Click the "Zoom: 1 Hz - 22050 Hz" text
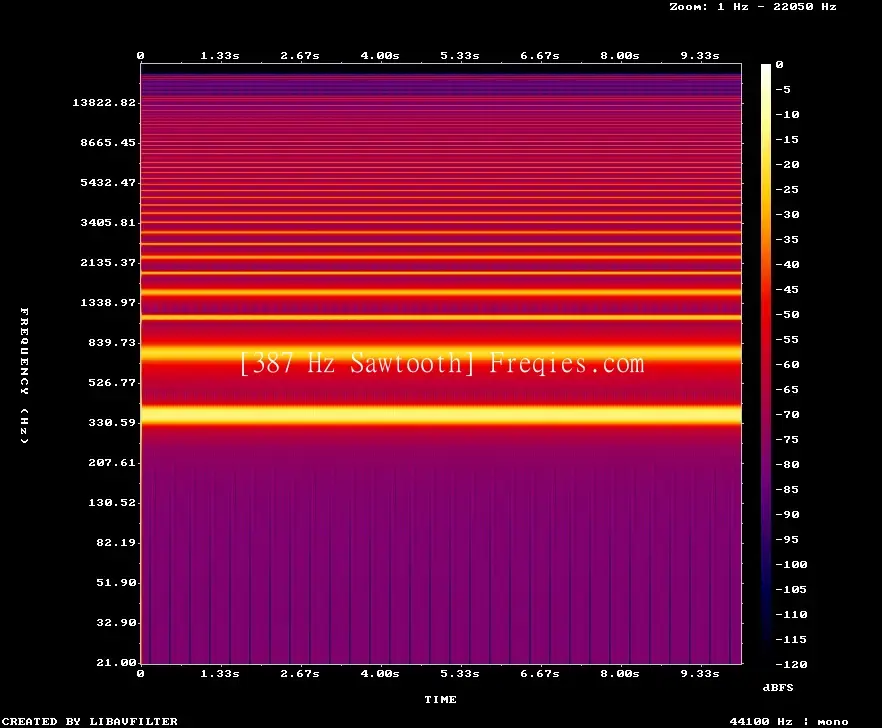The image size is (882, 728). (753, 7)
